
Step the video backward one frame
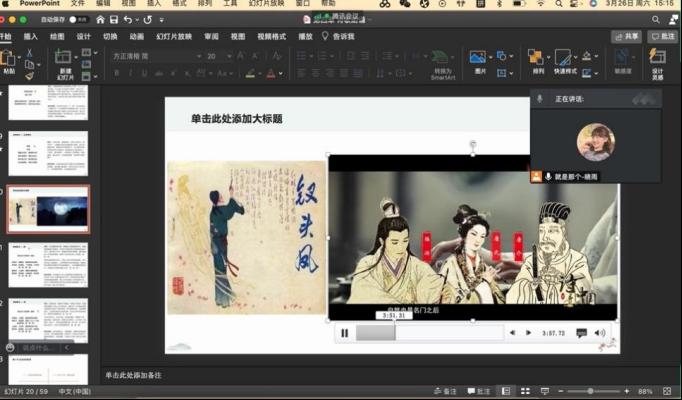[512, 333]
